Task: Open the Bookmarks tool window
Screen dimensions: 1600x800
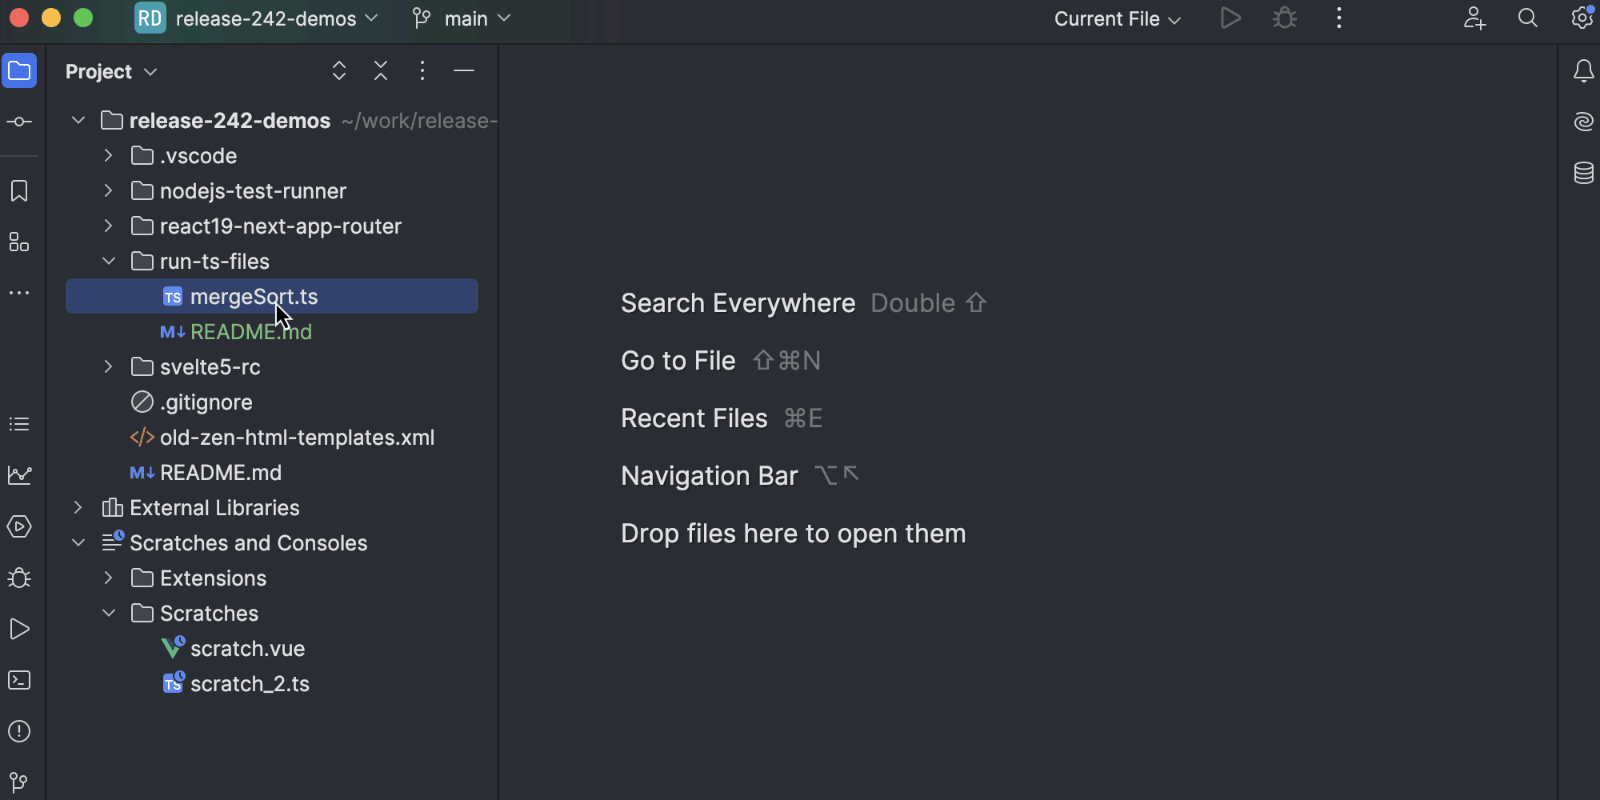Action: coord(19,191)
